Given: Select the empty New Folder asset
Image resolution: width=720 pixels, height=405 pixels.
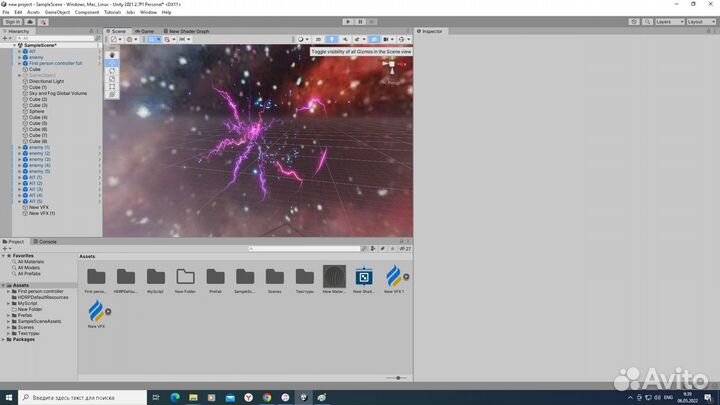Looking at the screenshot, I should 186,276.
